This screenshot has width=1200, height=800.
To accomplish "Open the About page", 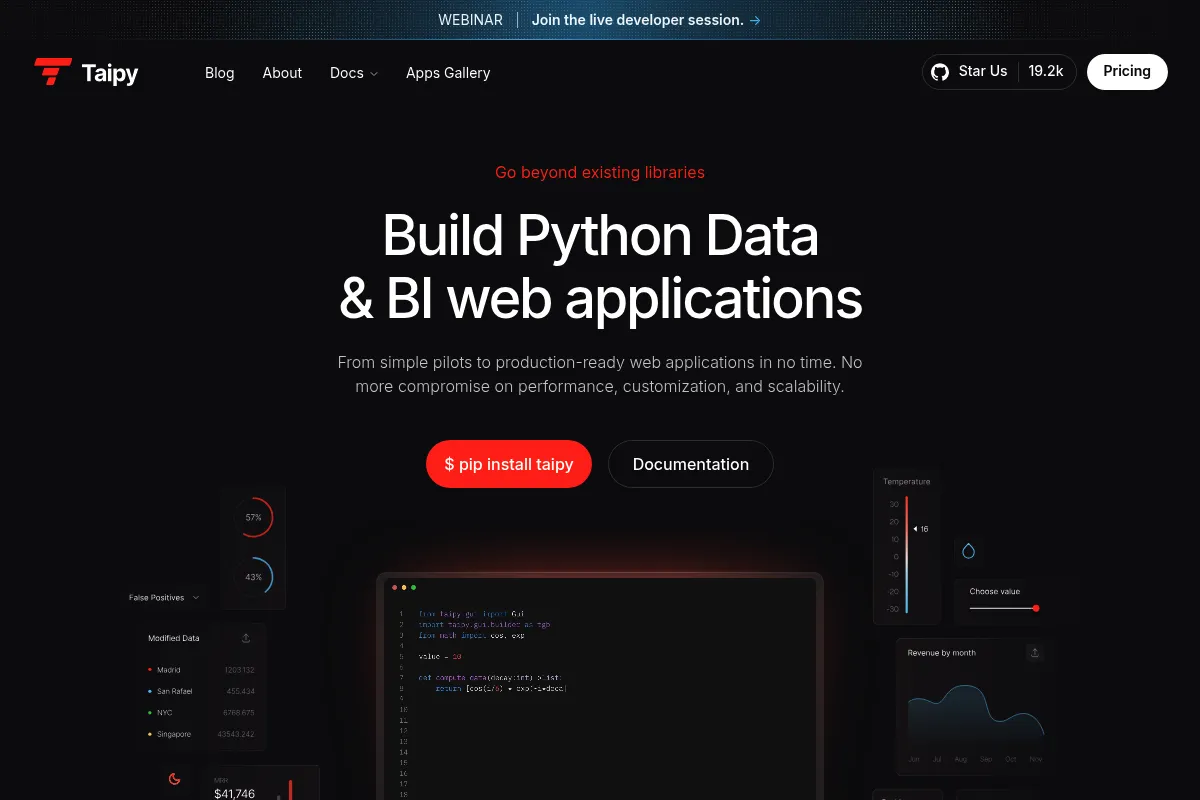I will point(282,73).
